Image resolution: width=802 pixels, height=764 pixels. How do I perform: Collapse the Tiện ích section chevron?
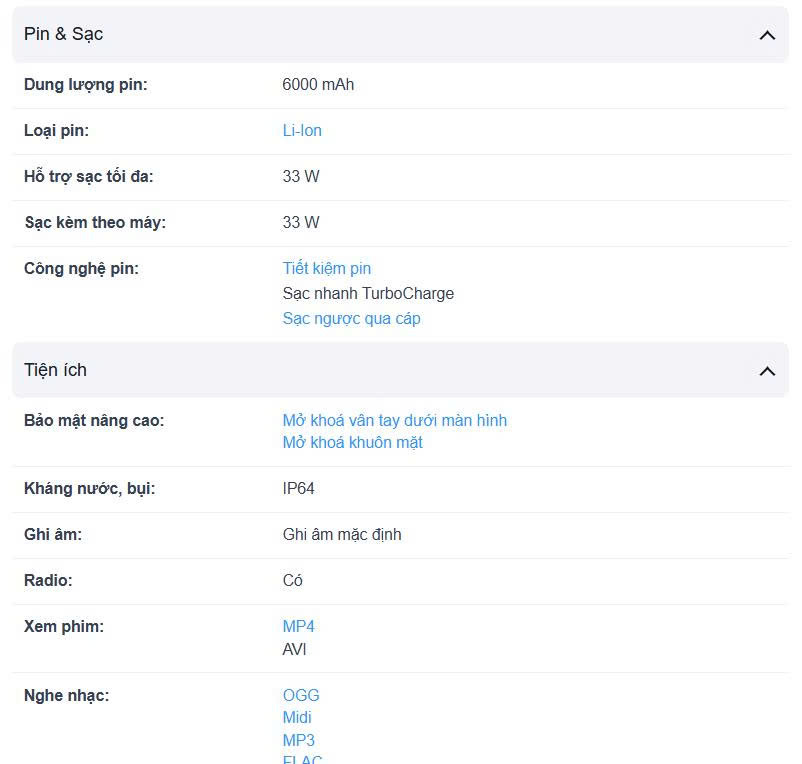click(x=767, y=371)
